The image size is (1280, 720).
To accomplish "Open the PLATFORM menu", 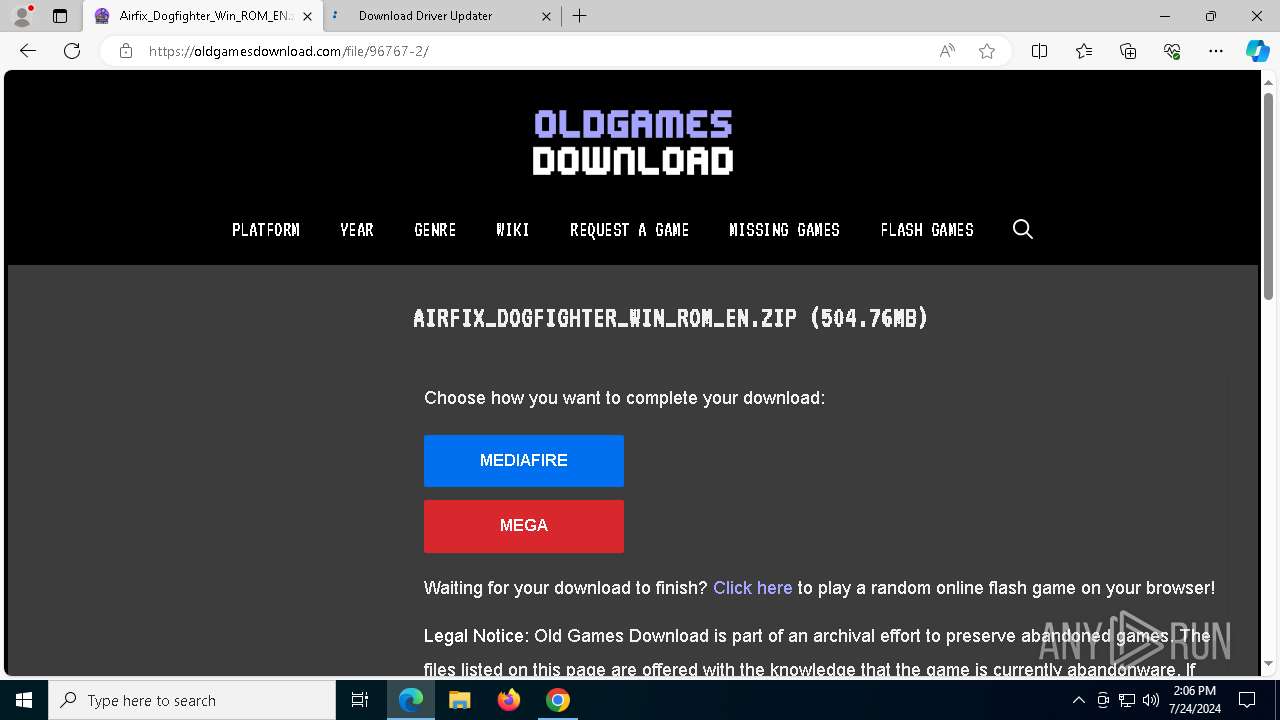I will coord(266,230).
